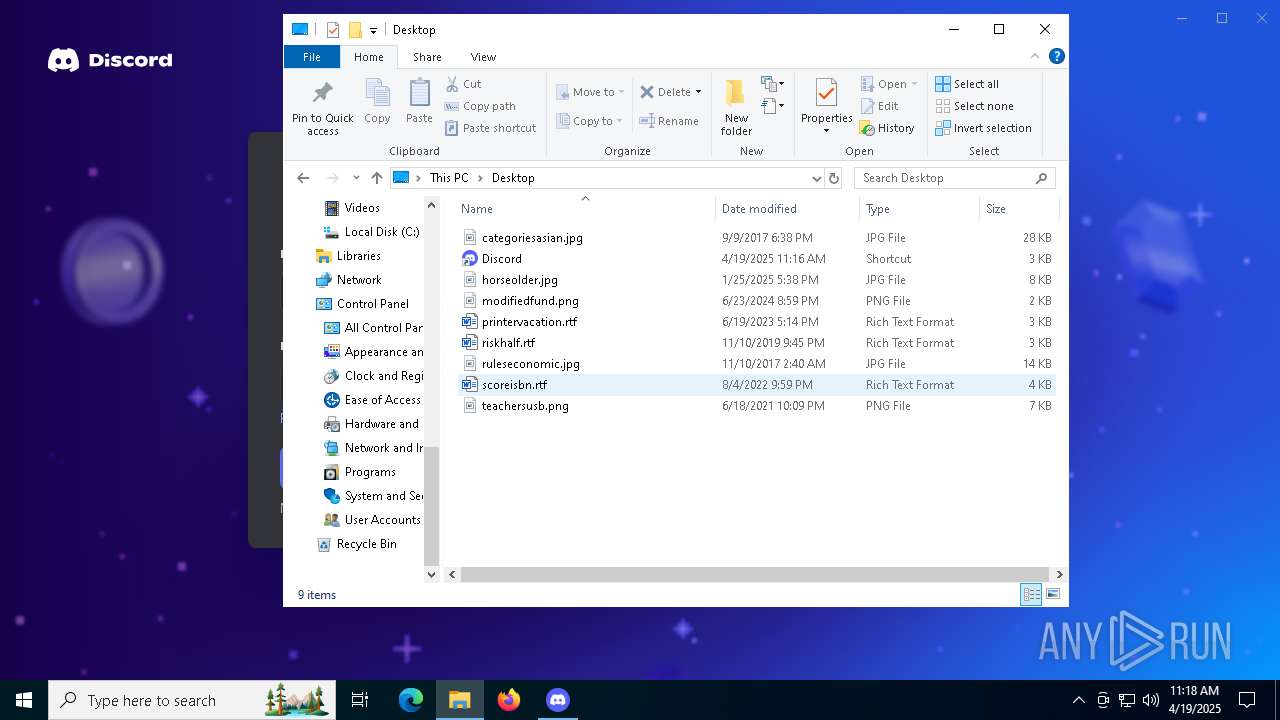Expand address bar previous locations dropdown
This screenshot has width=1280, height=720.
click(817, 178)
